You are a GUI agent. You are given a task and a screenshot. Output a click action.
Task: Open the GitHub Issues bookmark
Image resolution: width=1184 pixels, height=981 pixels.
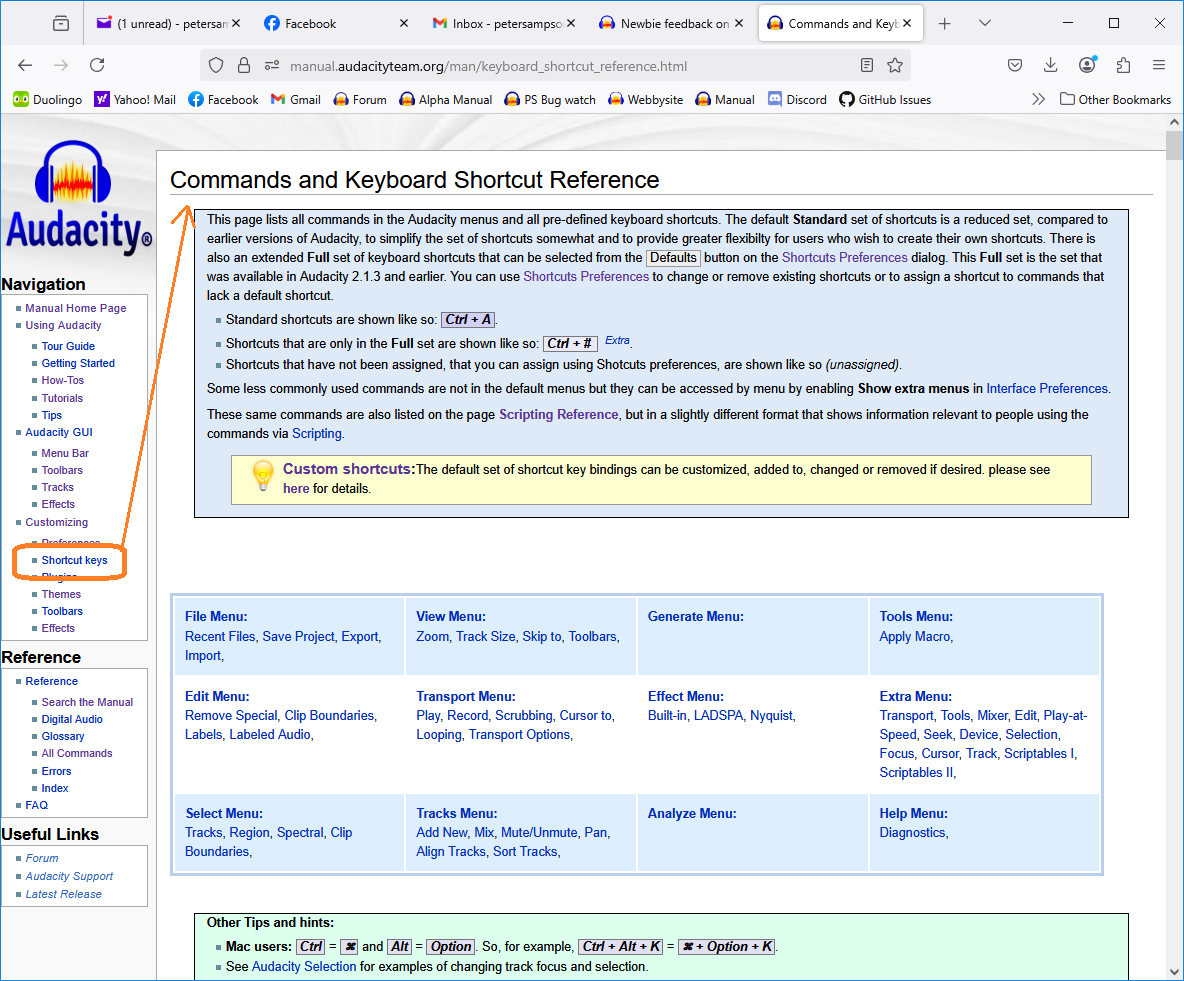coord(885,100)
